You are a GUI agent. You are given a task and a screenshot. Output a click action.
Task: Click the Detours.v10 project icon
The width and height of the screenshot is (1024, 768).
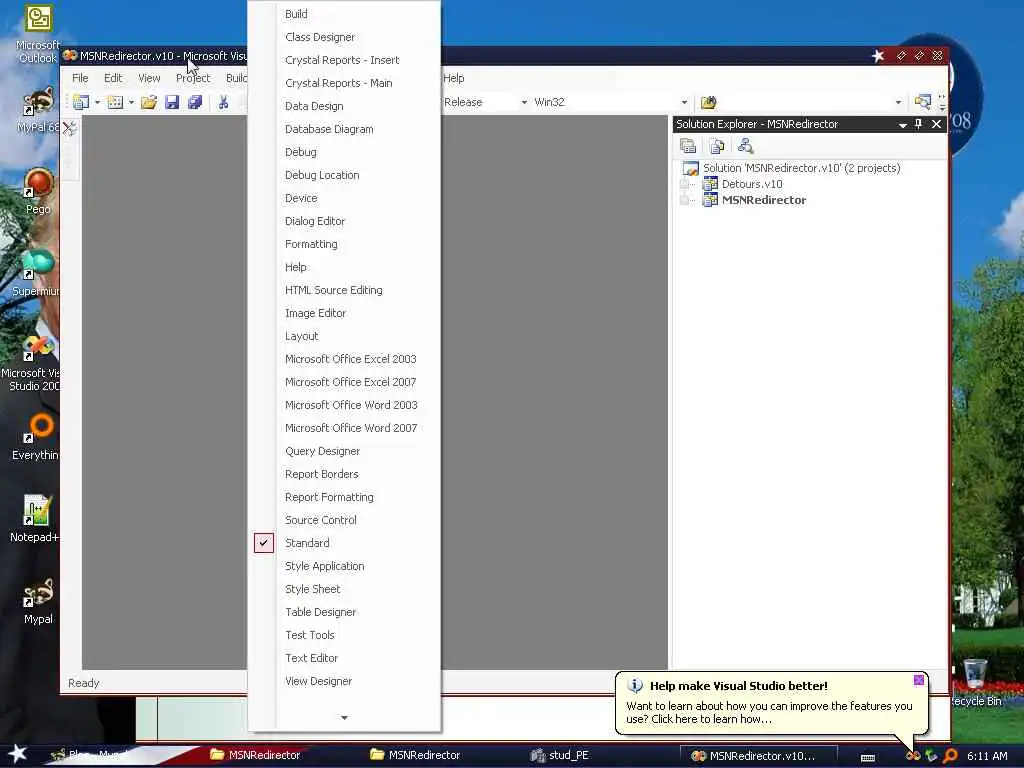[x=710, y=184]
